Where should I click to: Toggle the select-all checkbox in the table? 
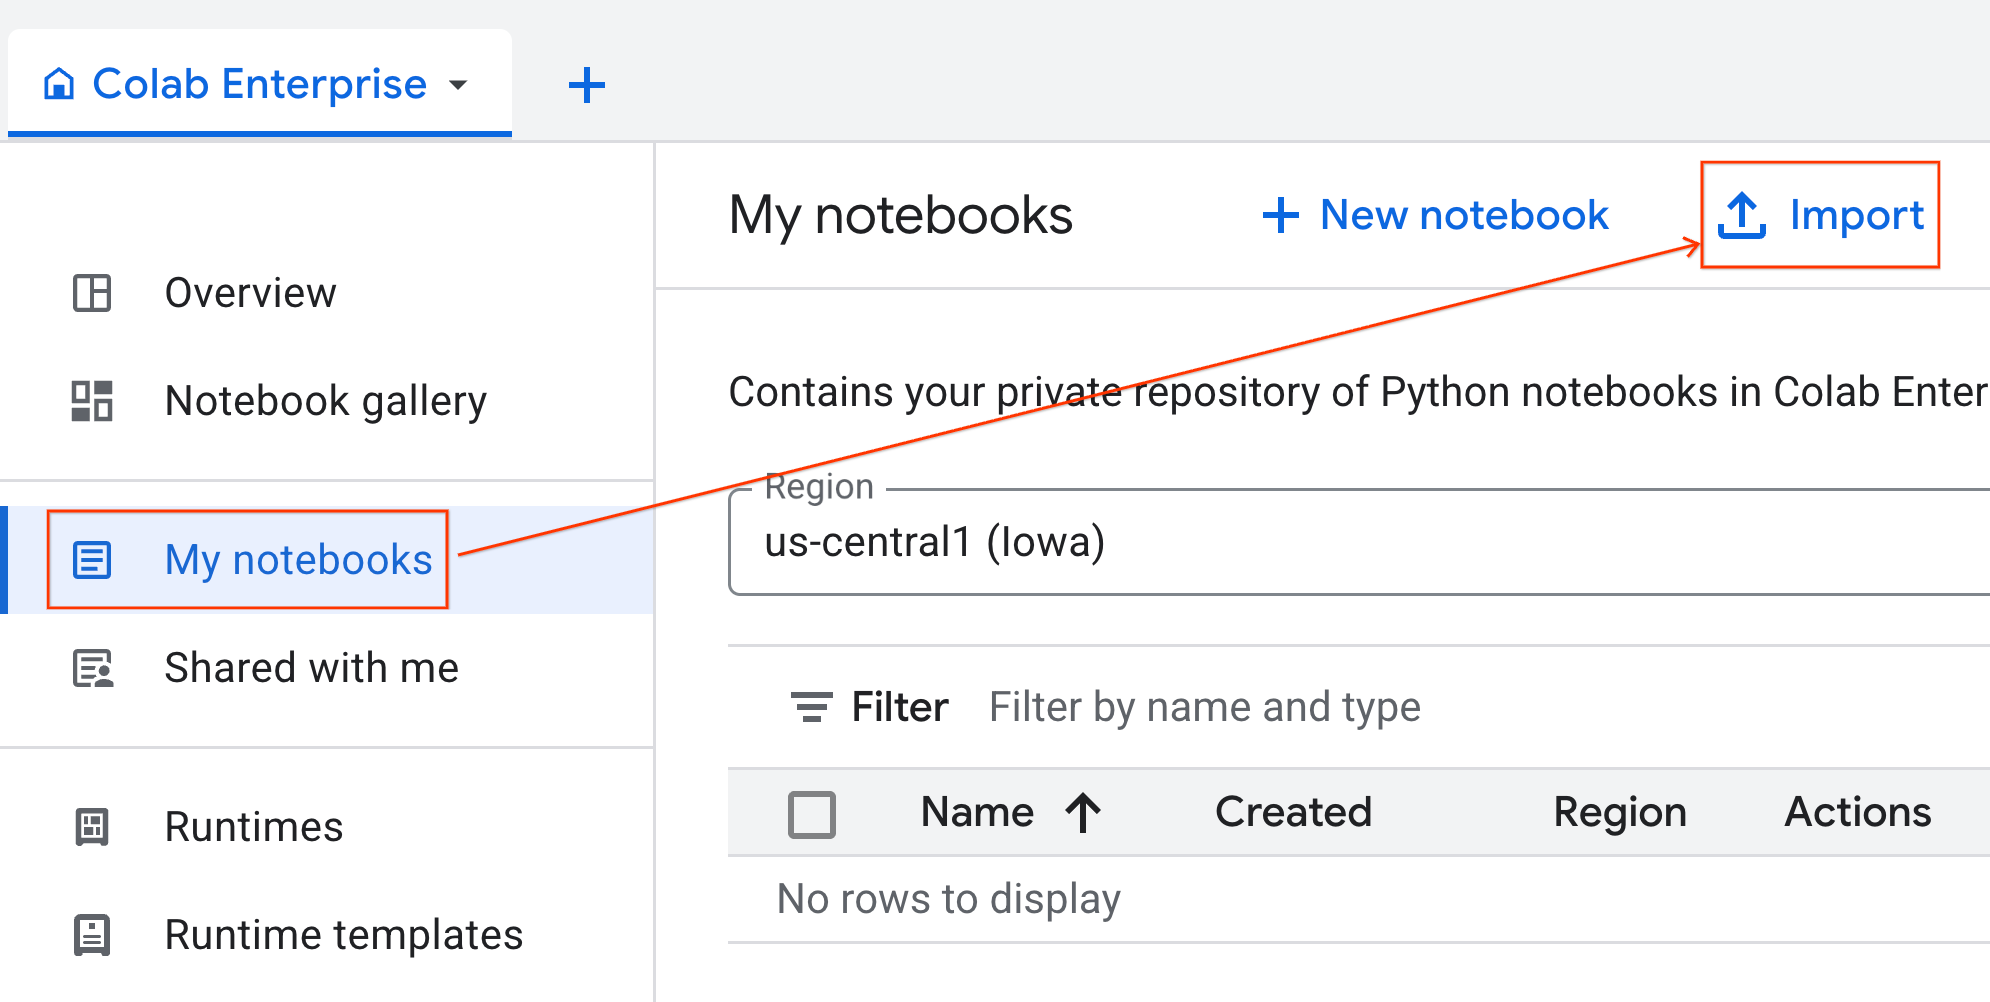(x=812, y=813)
